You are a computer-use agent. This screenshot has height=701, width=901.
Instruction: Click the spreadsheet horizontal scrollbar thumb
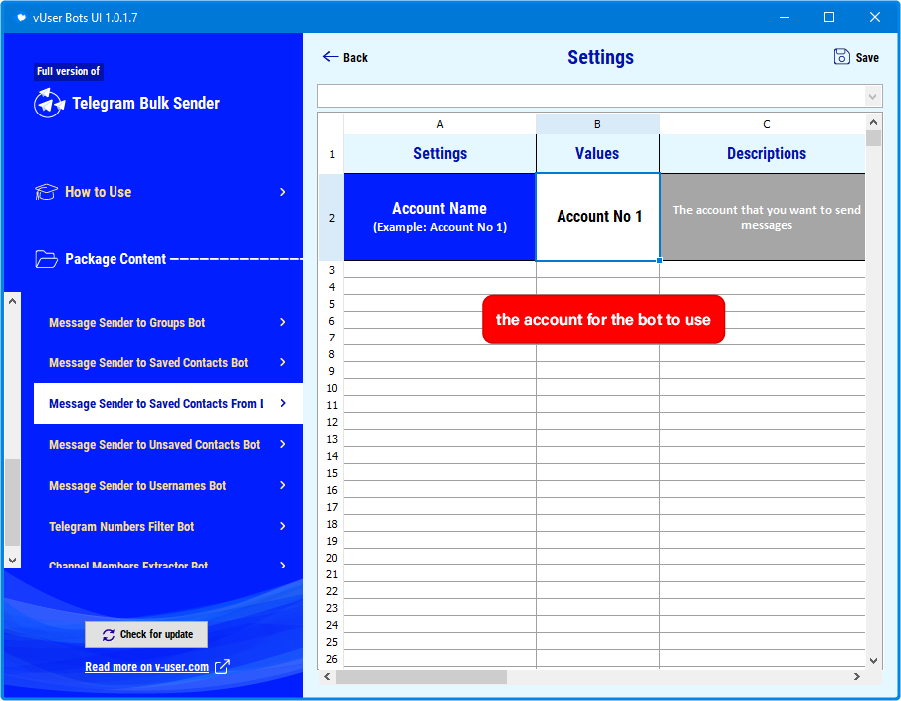[421, 677]
